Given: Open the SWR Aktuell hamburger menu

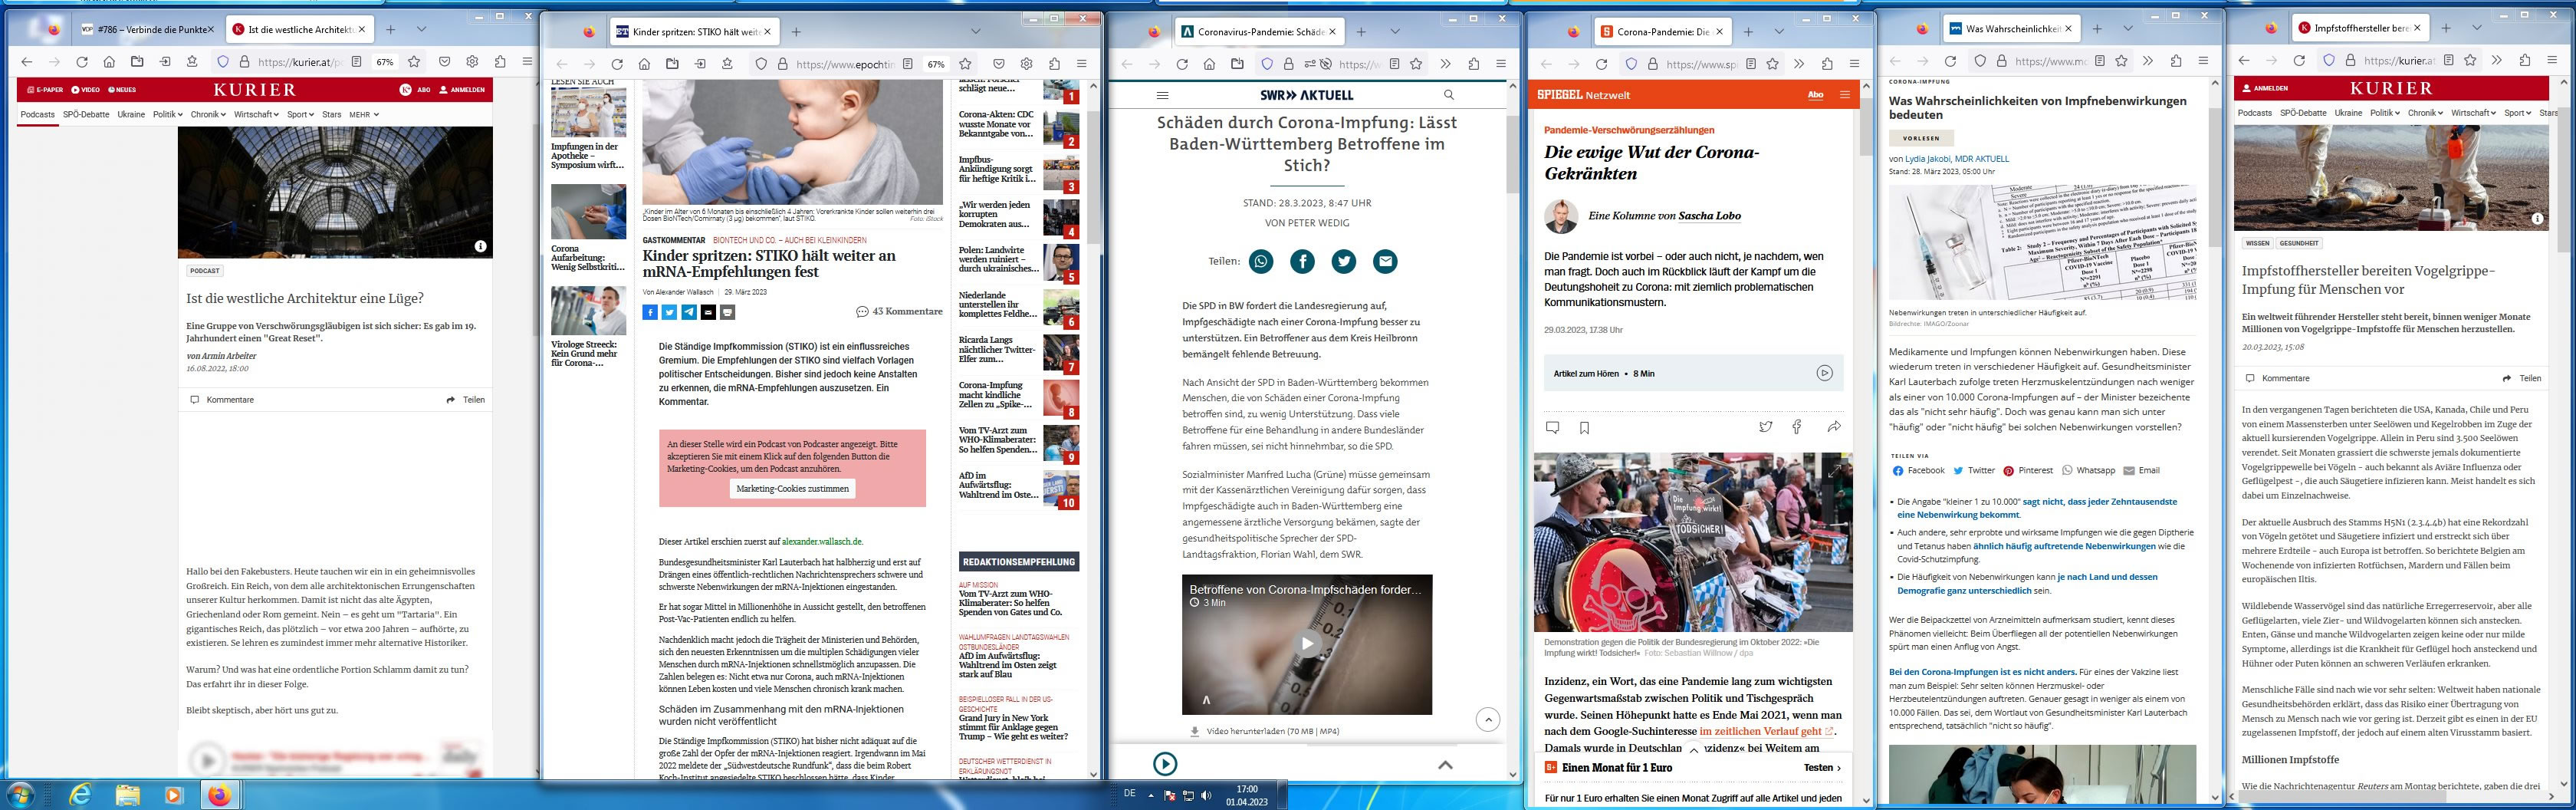Looking at the screenshot, I should click(1162, 95).
